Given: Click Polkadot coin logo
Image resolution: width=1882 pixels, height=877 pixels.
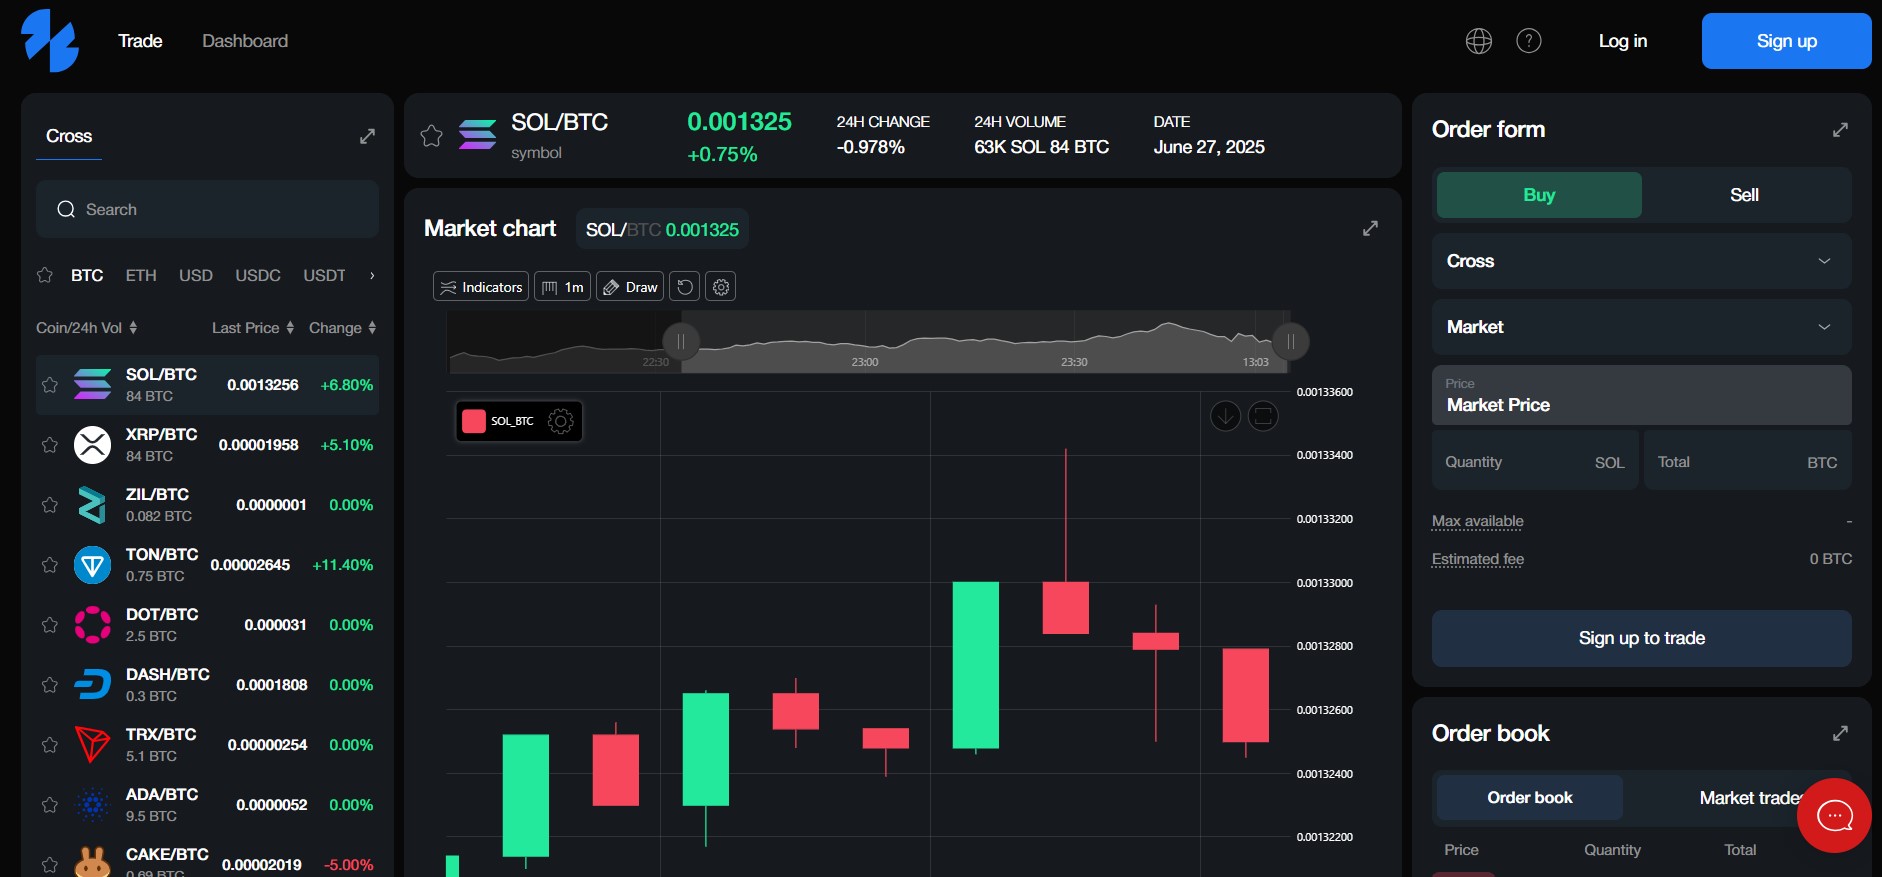Looking at the screenshot, I should click(x=92, y=625).
